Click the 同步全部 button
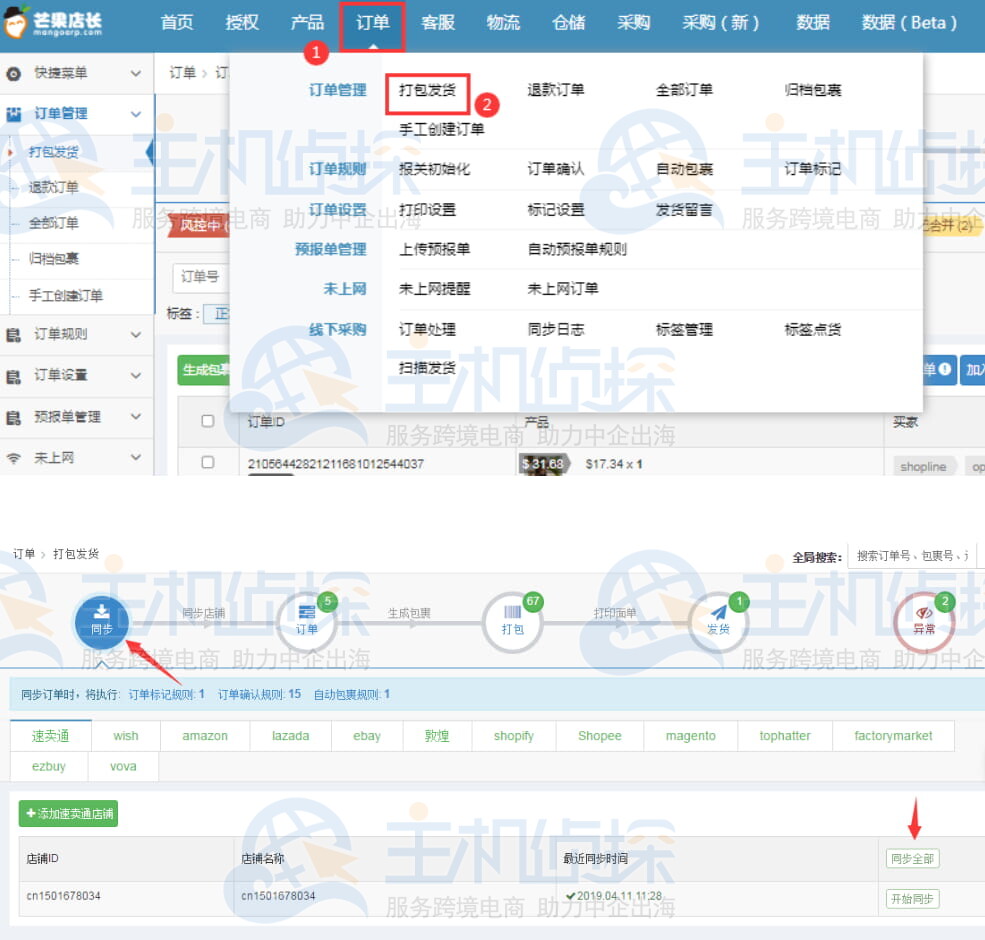Viewport: 985px width, 940px height. [912, 859]
